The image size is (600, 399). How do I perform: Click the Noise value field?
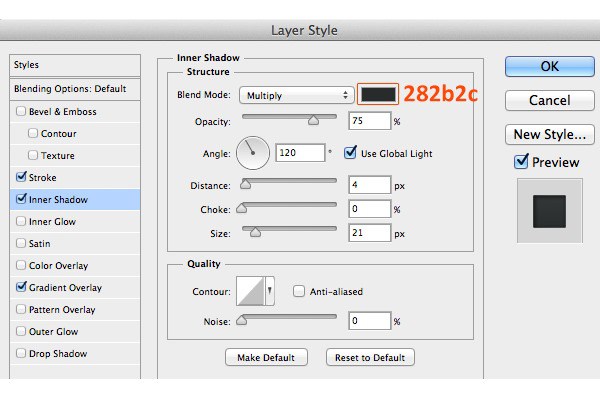pyautogui.click(x=370, y=321)
